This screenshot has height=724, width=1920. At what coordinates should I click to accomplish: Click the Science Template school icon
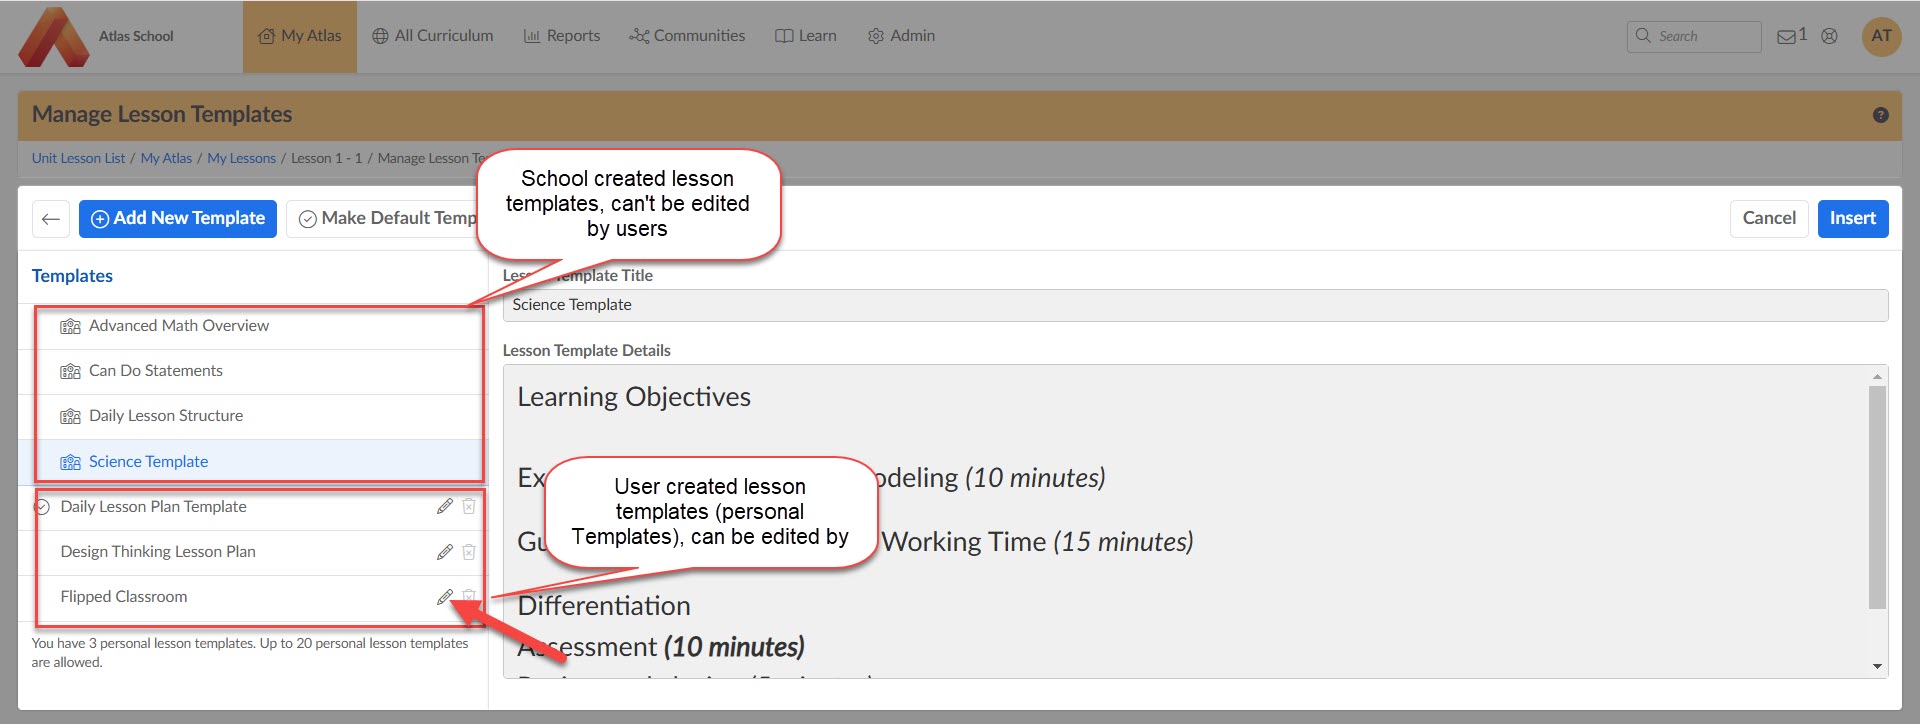[x=70, y=462]
